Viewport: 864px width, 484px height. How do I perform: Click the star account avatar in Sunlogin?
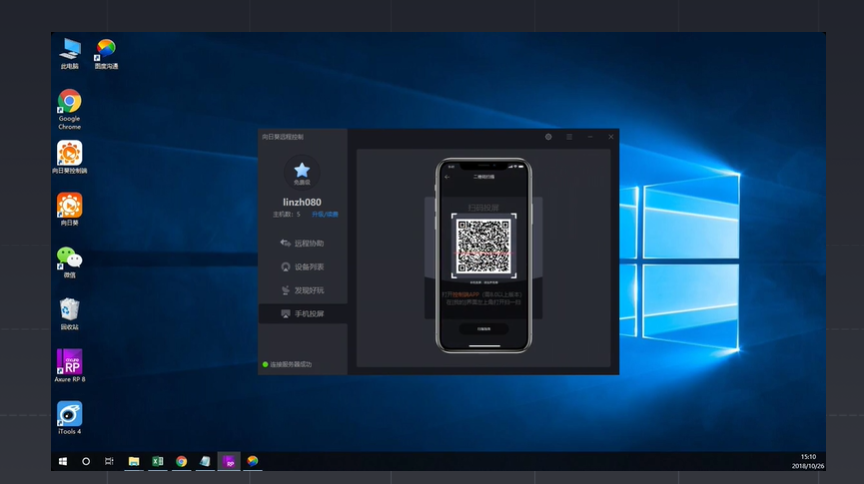pos(301,172)
